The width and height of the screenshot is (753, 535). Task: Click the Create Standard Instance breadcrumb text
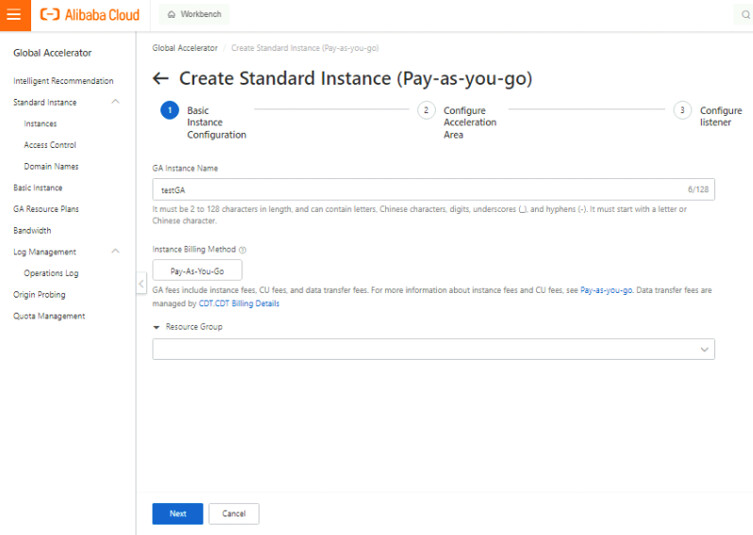pos(305,48)
